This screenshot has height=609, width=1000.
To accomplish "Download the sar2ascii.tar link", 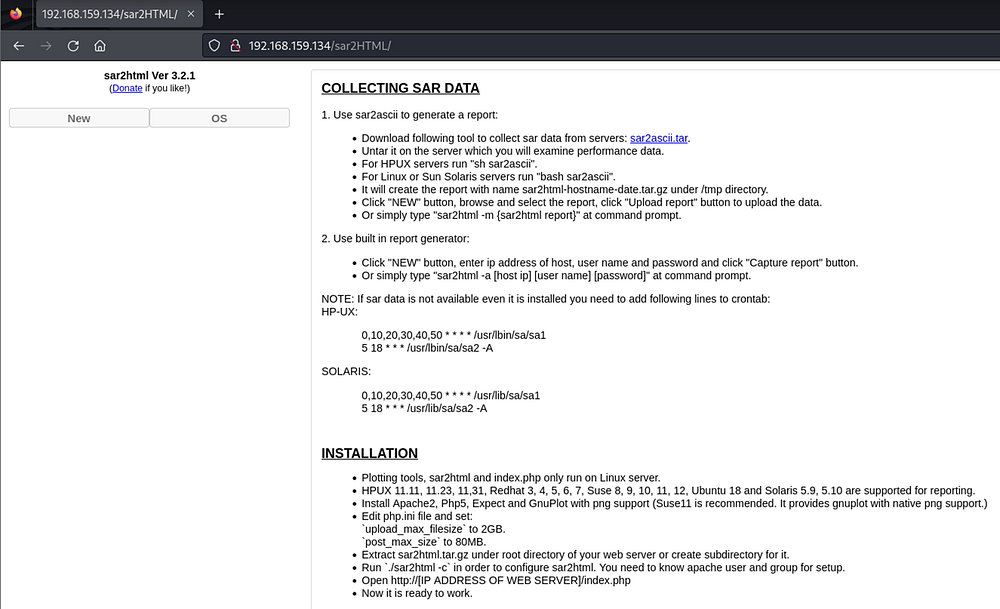I will 659,138.
